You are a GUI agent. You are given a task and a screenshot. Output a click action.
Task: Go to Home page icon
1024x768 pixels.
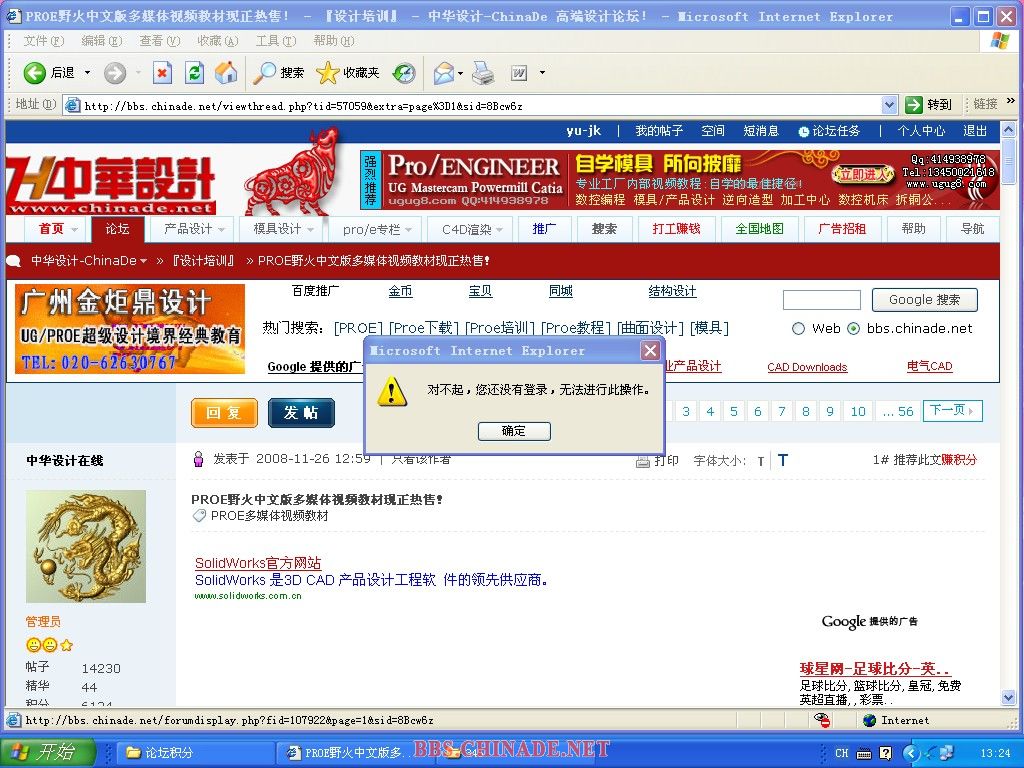pyautogui.click(x=226, y=72)
